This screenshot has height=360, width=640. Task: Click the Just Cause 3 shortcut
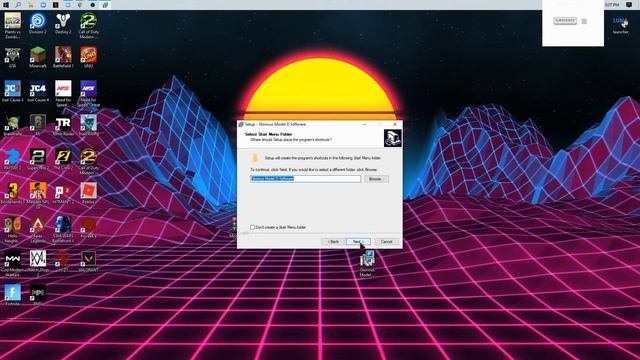(x=12, y=91)
